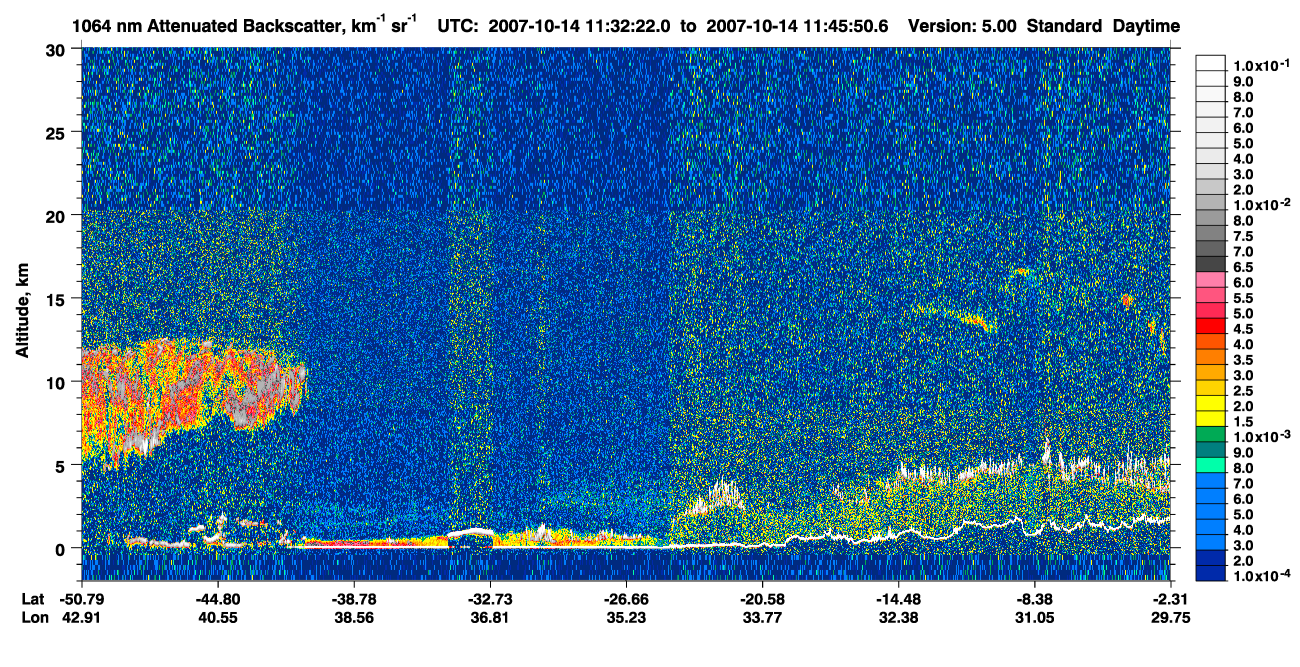Image resolution: width=1300 pixels, height=667 pixels.
Task: Click the "Lon" row label
Action: tap(33, 617)
